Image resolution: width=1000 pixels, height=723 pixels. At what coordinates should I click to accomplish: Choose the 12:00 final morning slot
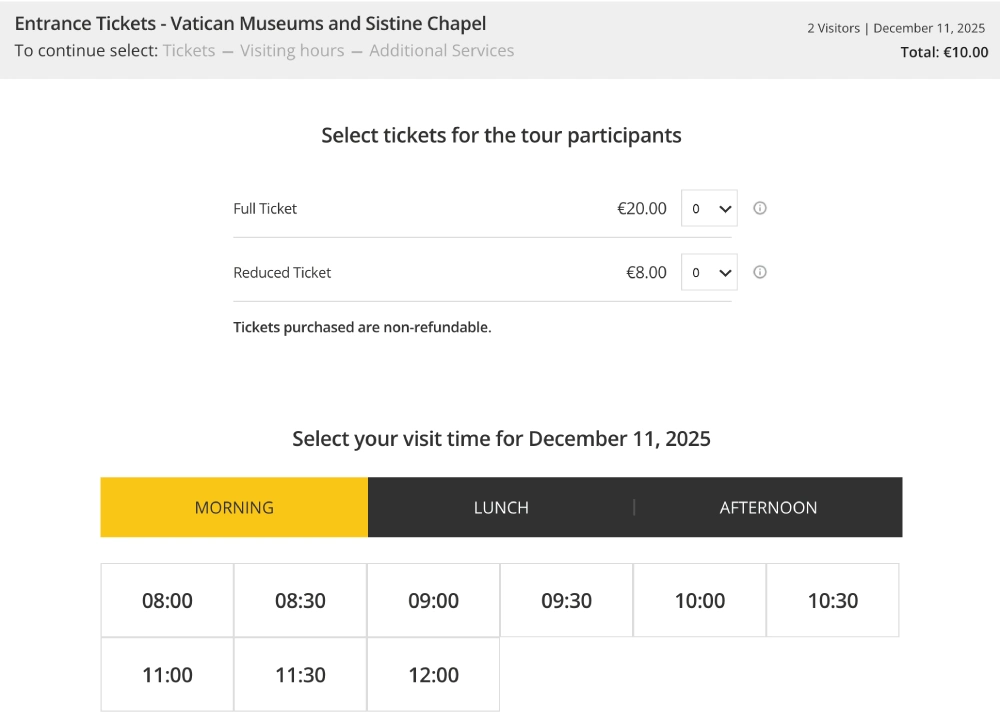(x=433, y=674)
